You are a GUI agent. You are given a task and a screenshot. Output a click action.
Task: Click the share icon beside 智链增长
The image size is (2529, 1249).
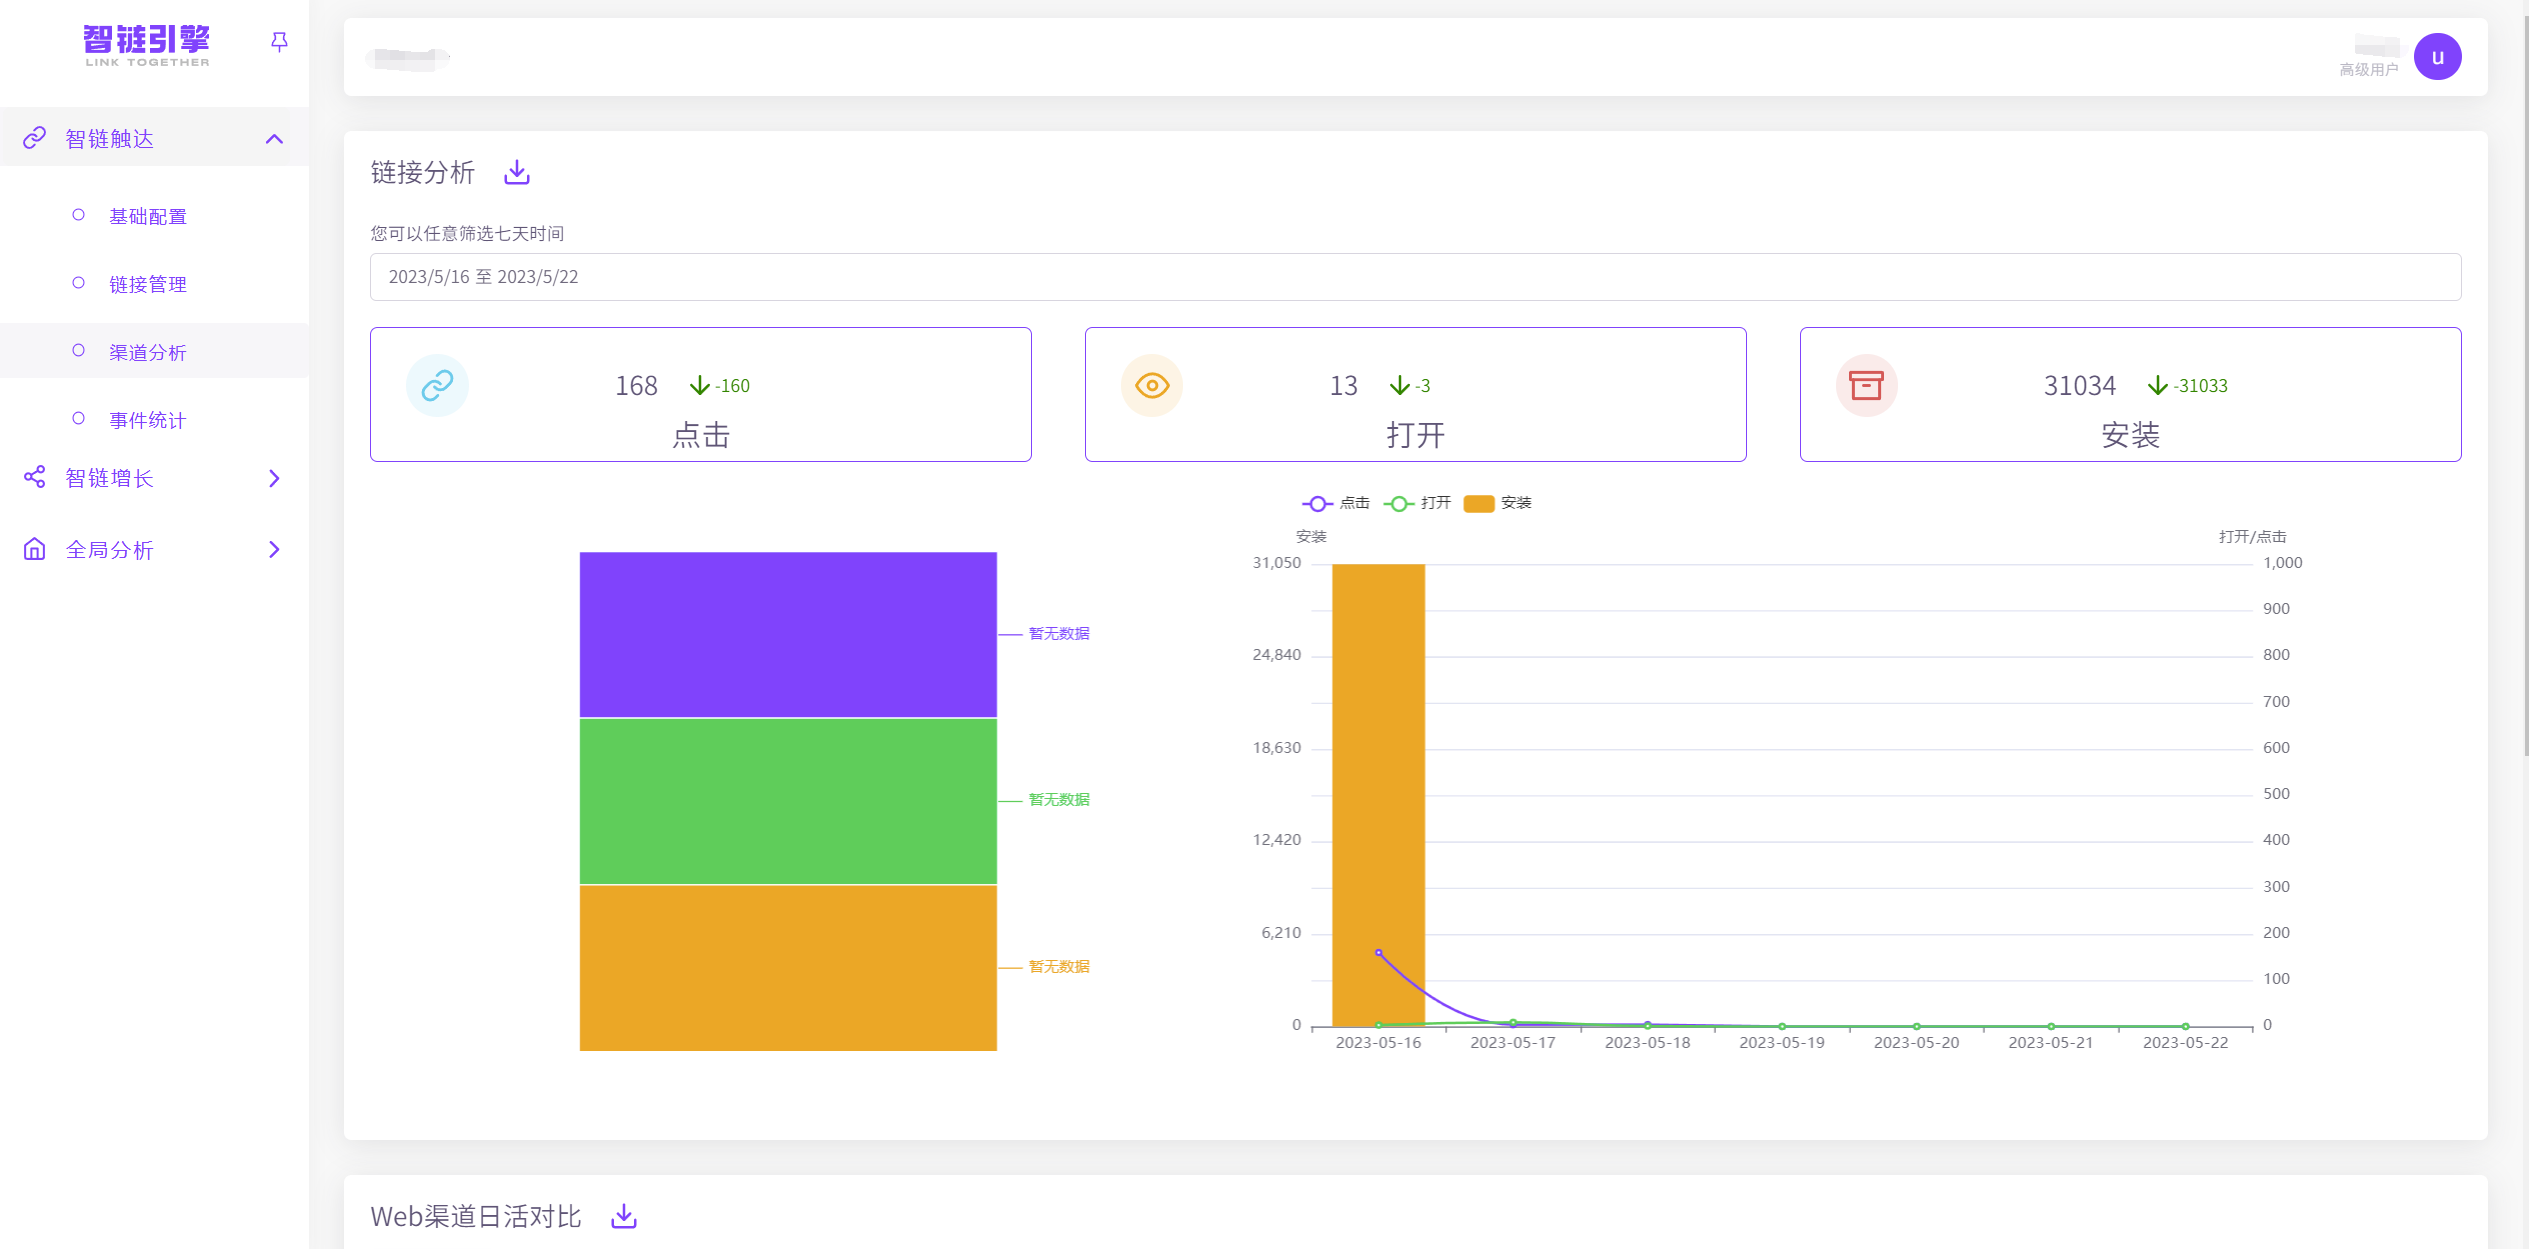coord(35,477)
